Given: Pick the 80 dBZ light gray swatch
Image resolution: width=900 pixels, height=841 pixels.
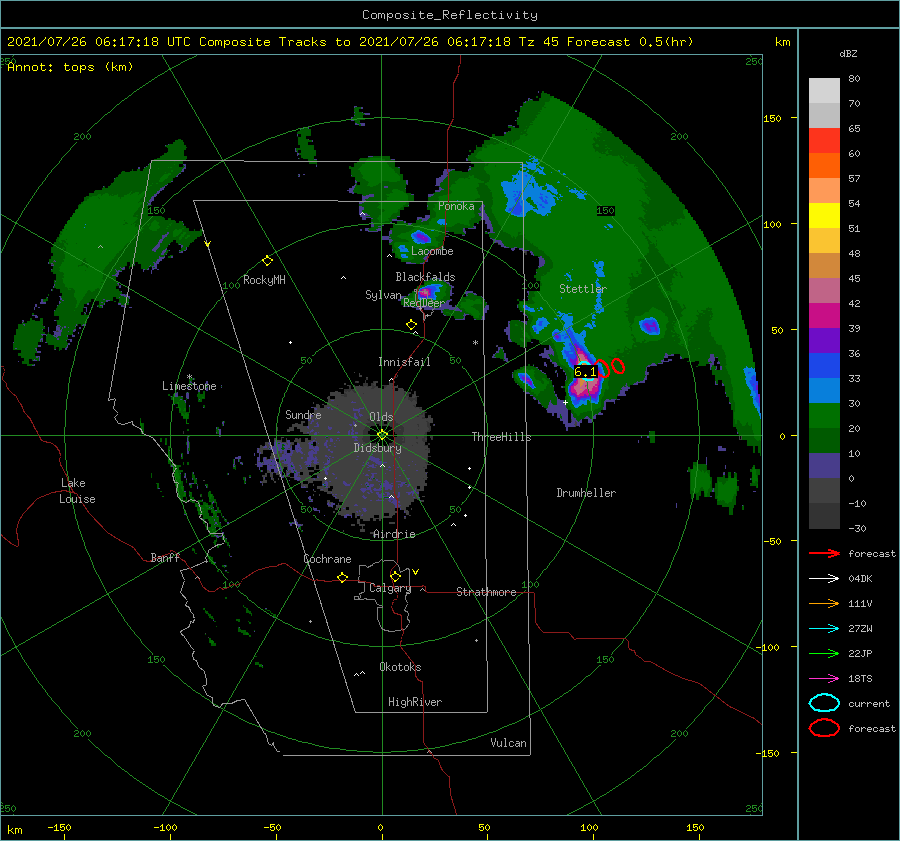Looking at the screenshot, I should point(824,90).
